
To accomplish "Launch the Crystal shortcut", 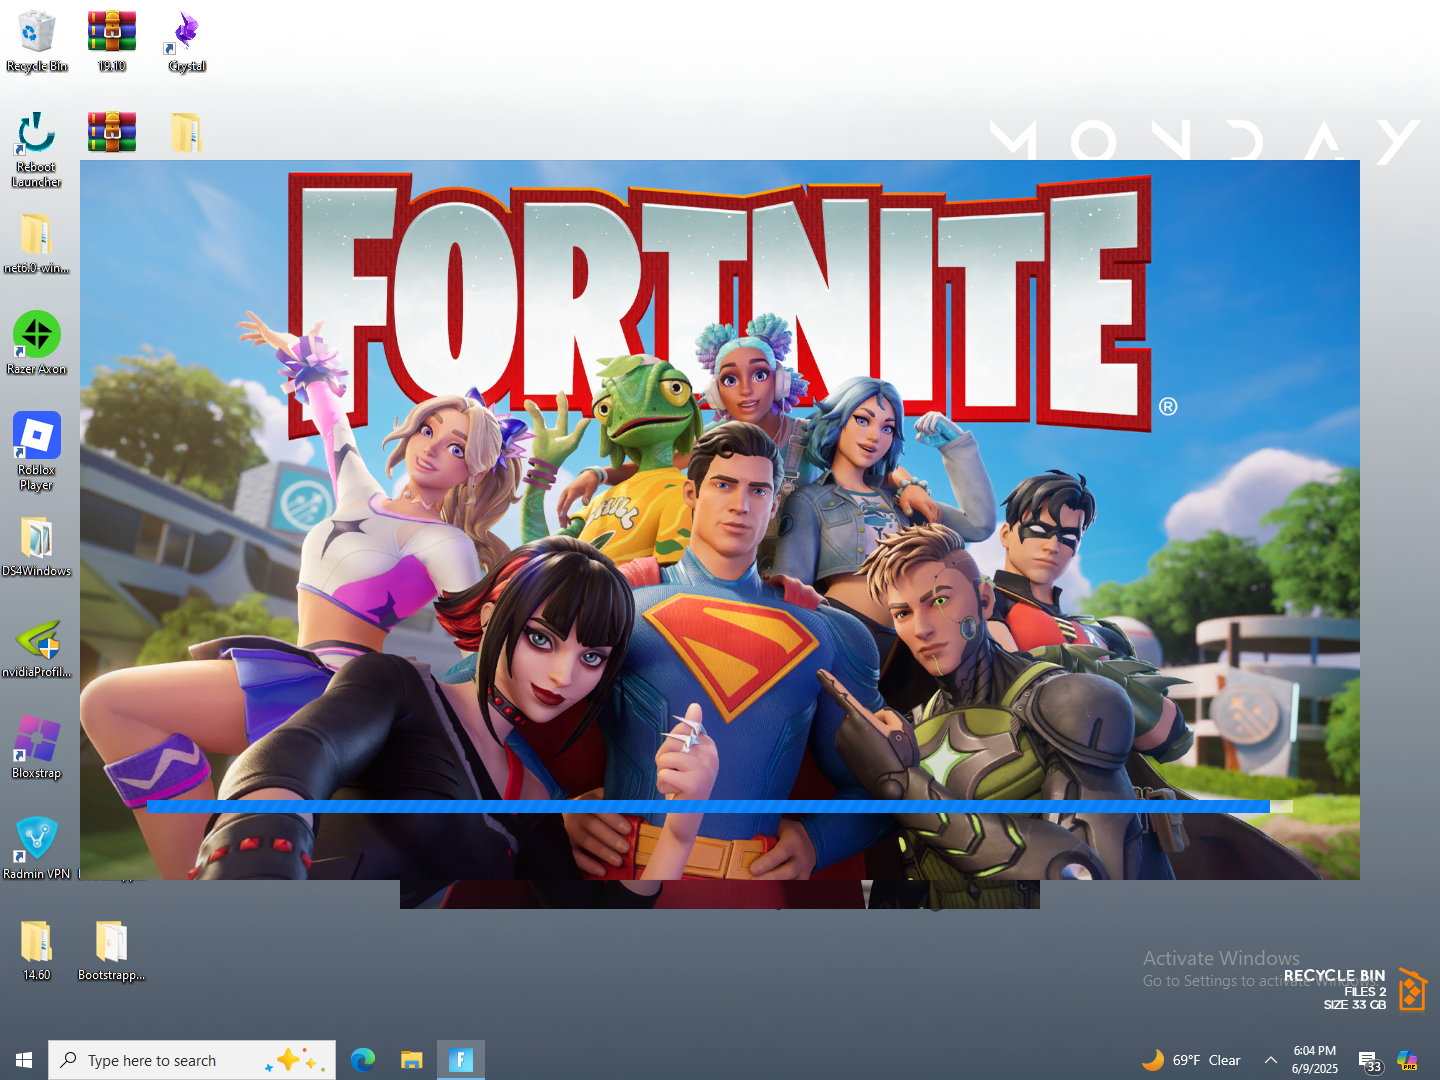I will tap(187, 41).
